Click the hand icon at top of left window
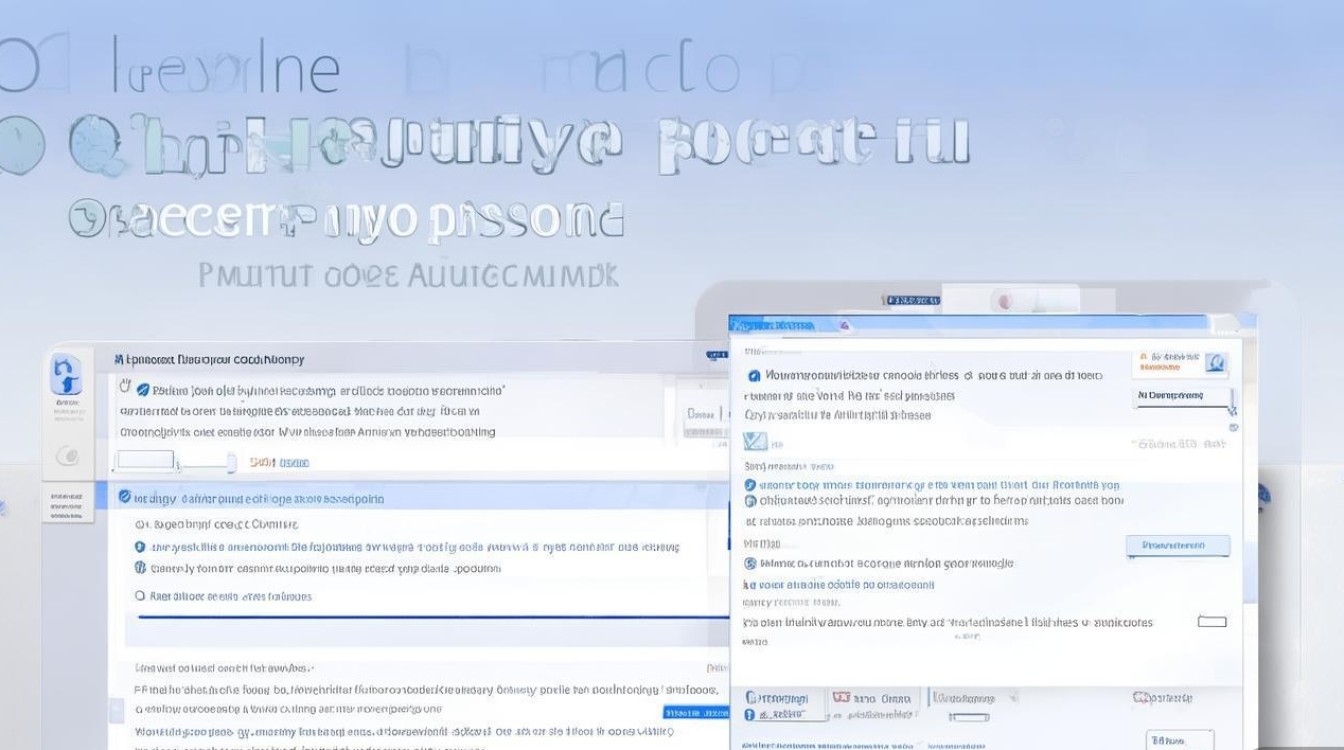The image size is (1344, 750). pyautogui.click(x=125, y=385)
